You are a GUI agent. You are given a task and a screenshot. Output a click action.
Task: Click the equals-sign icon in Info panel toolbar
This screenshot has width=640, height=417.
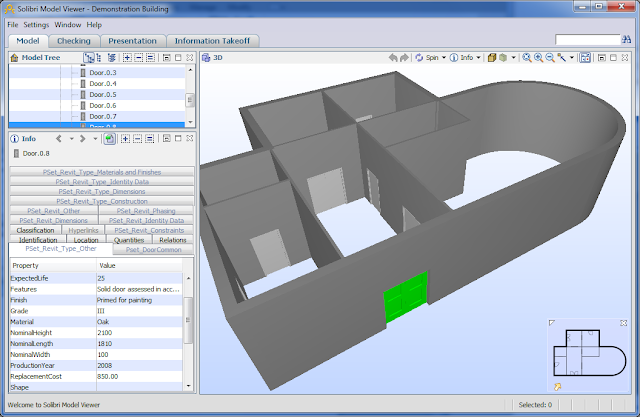click(x=150, y=139)
